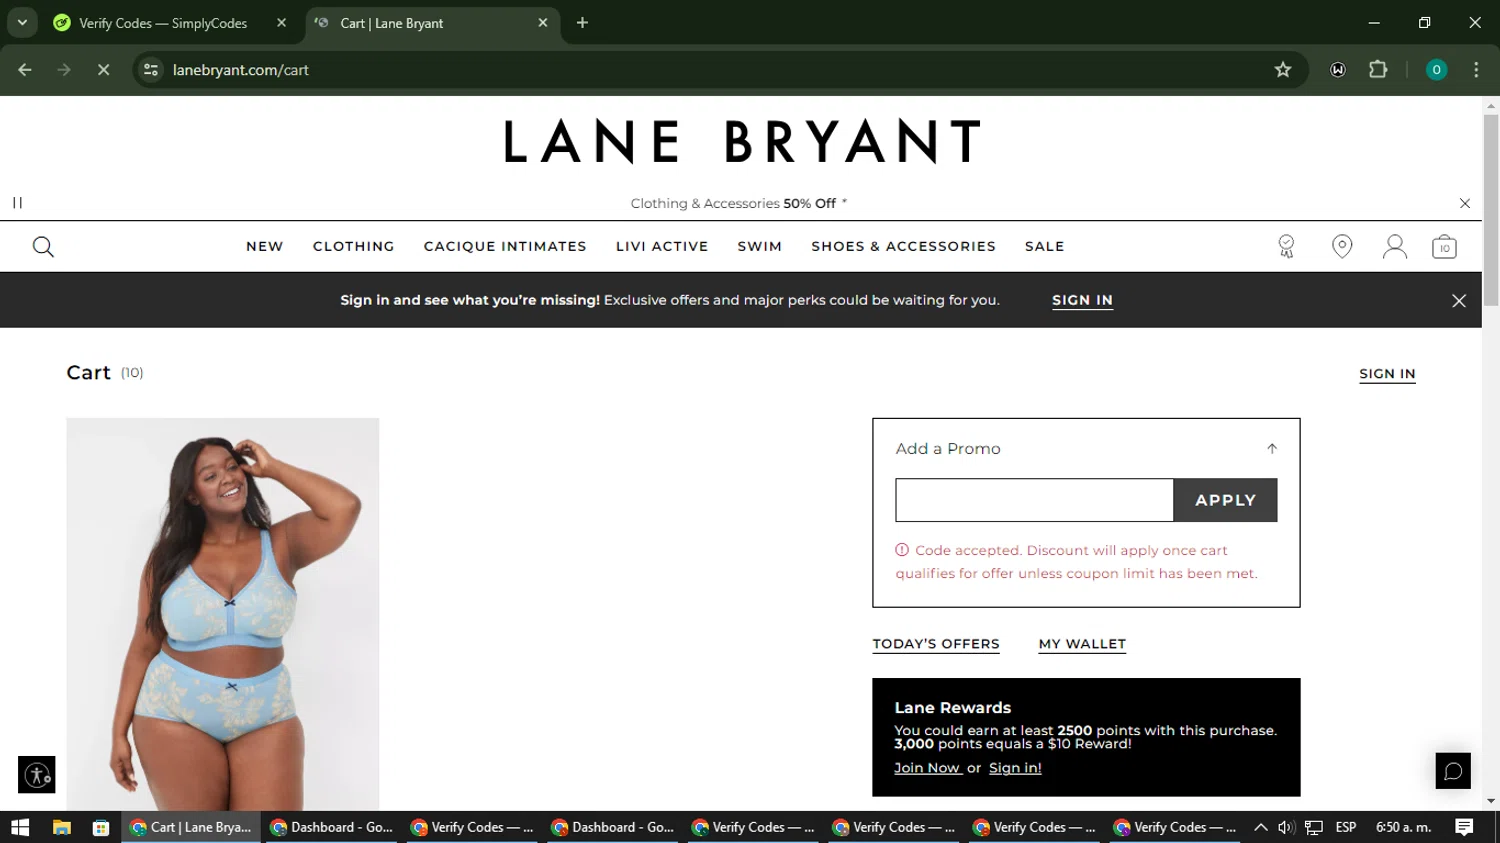1500x843 pixels.
Task: Click the 6:50 a. m. taskbar clock
Action: (x=1404, y=827)
